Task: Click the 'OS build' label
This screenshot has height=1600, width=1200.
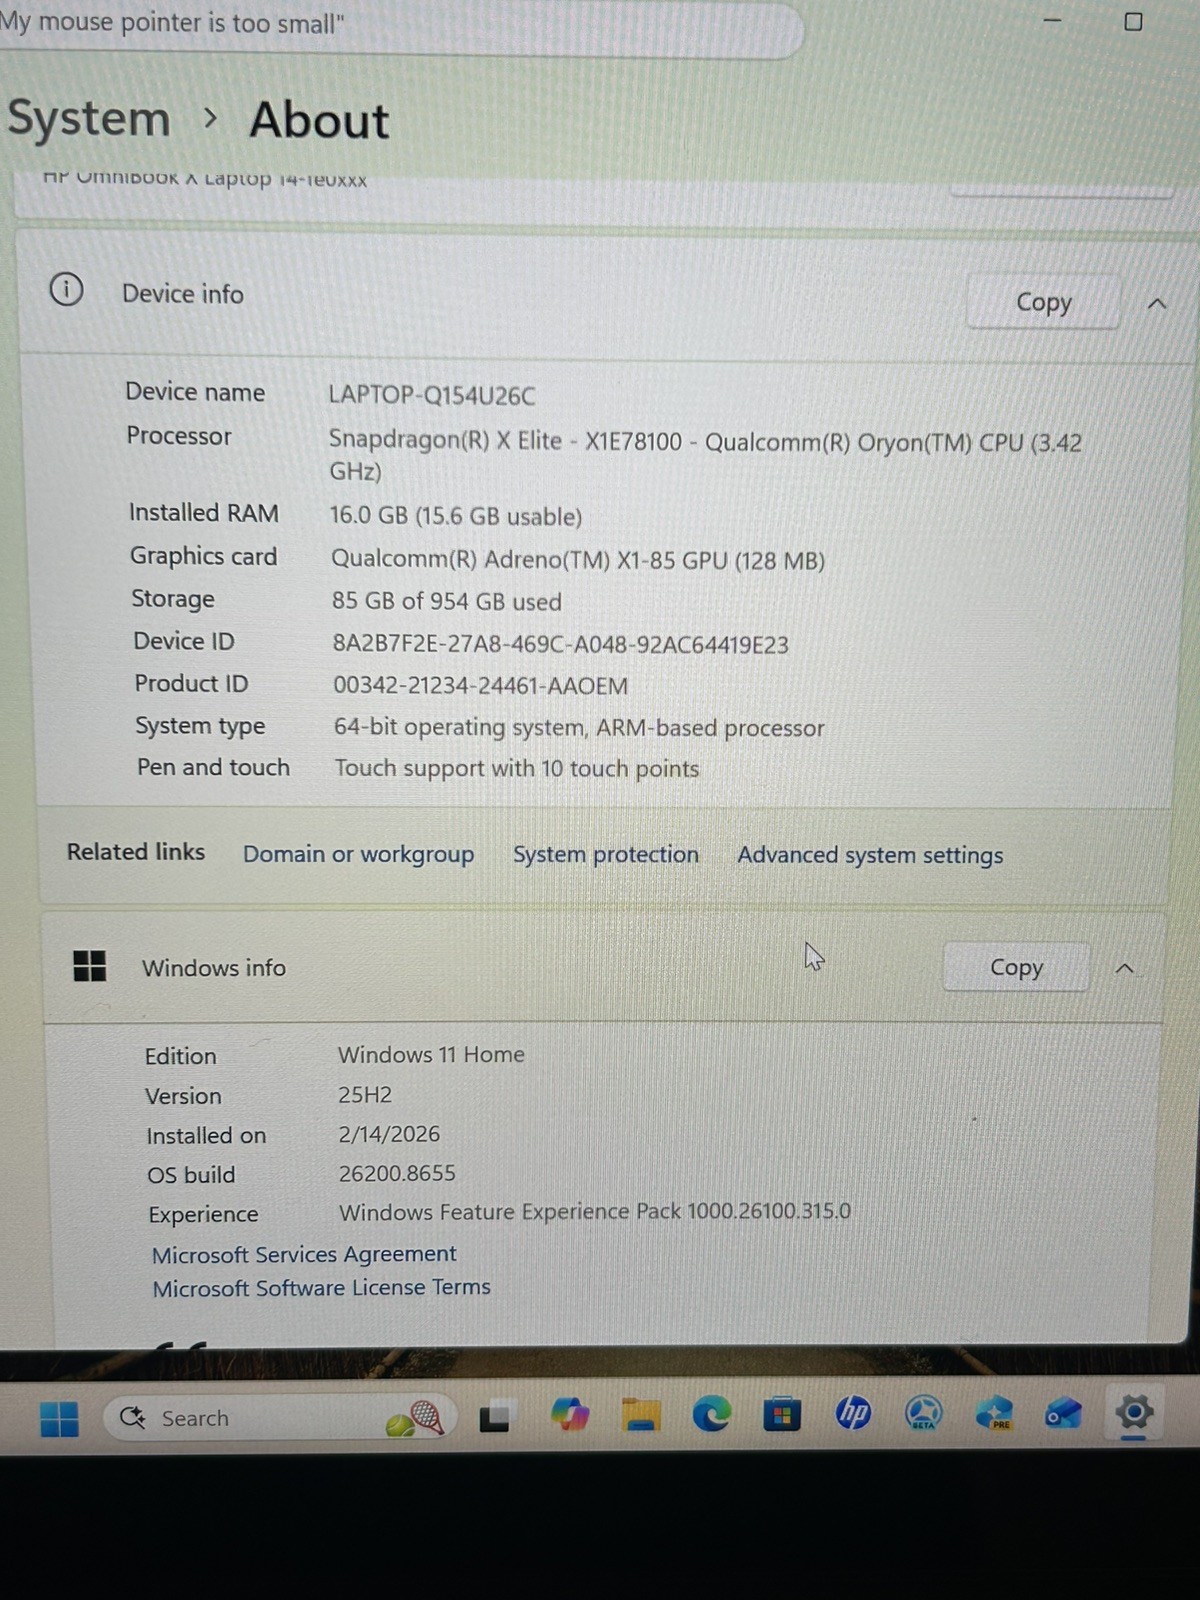Action: pyautogui.click(x=191, y=1175)
